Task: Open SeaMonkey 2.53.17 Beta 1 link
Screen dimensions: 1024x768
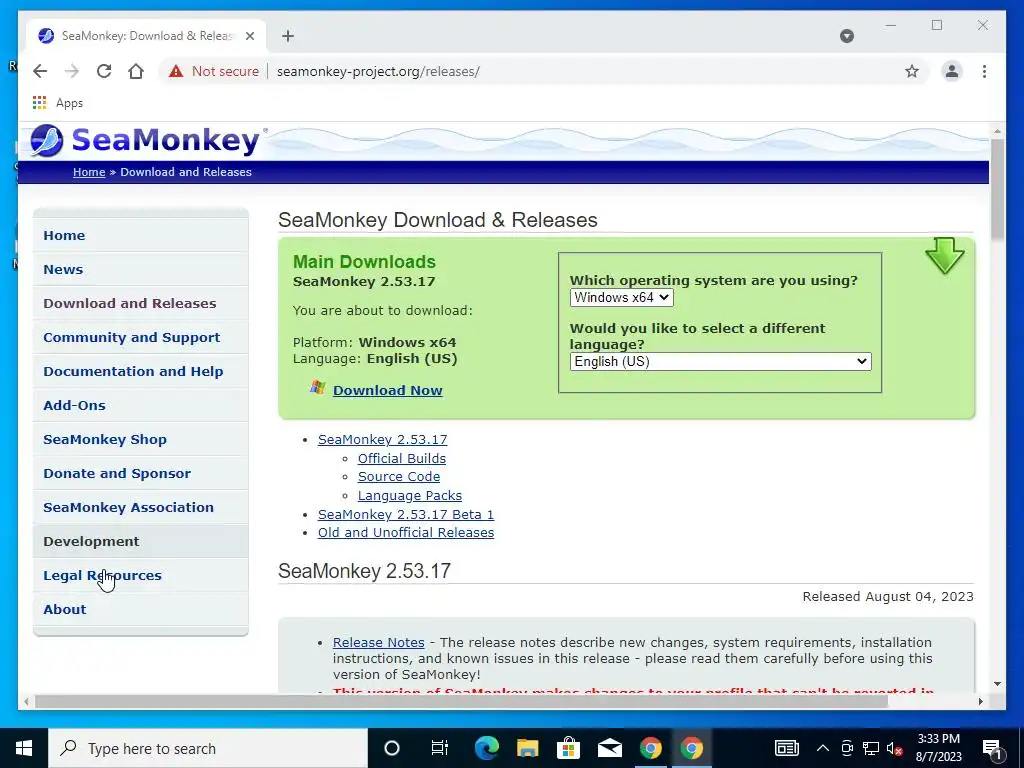Action: (x=406, y=515)
